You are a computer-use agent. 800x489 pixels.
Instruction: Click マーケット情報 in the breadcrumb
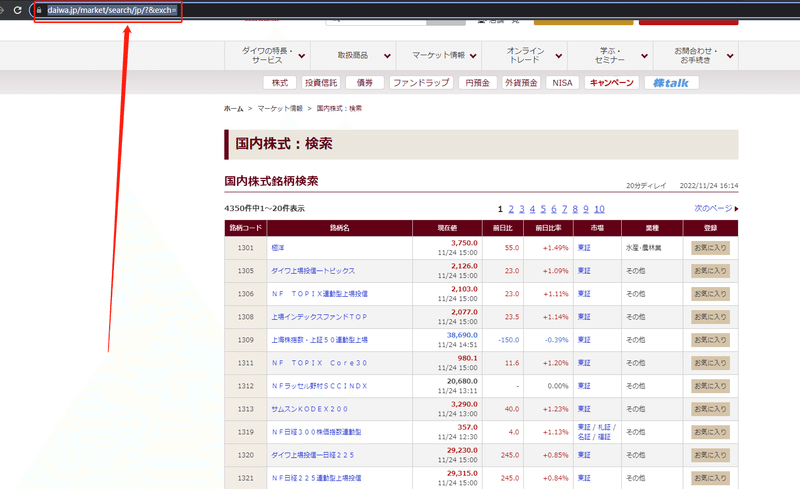280,108
